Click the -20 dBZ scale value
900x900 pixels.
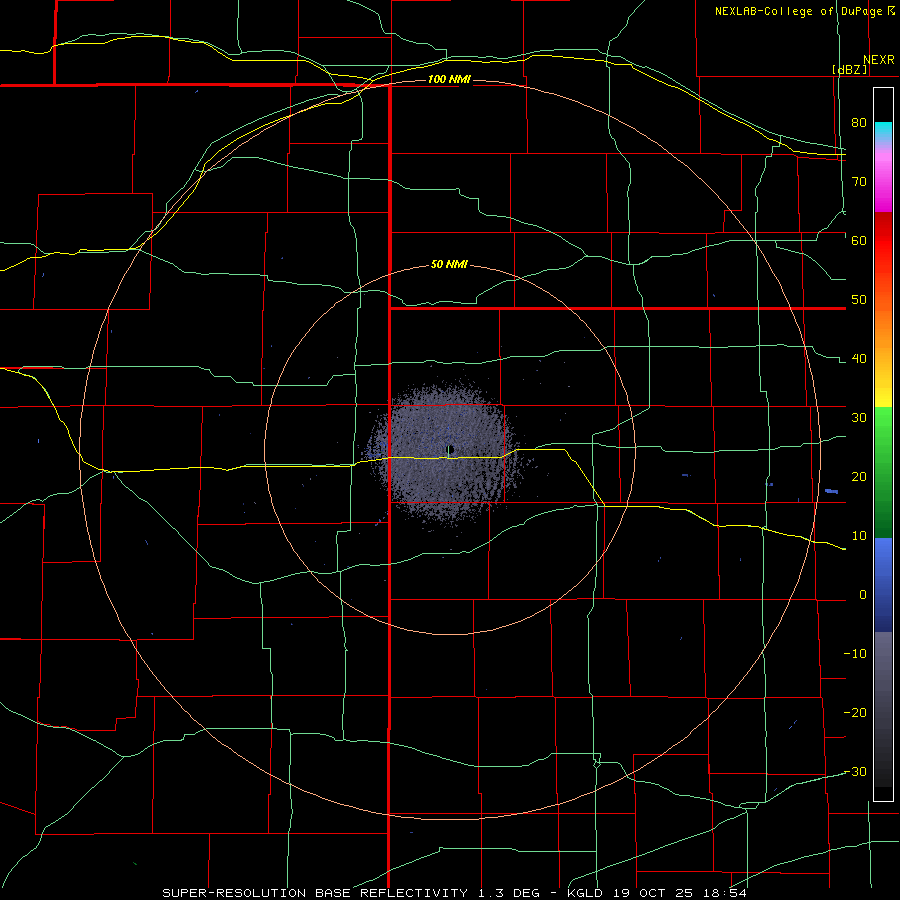[x=855, y=713]
